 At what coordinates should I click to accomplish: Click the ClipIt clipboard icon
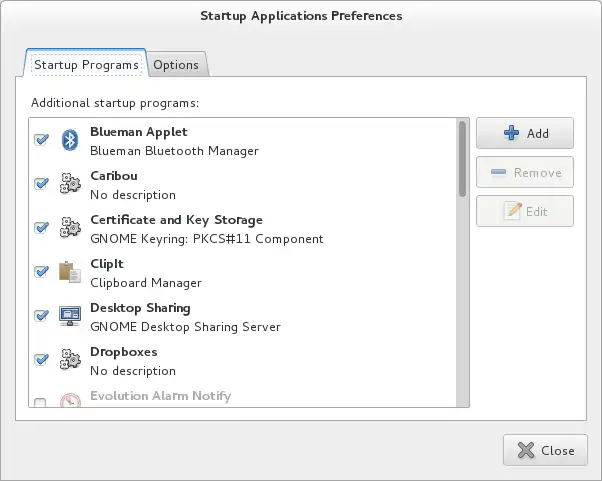pyautogui.click(x=70, y=272)
